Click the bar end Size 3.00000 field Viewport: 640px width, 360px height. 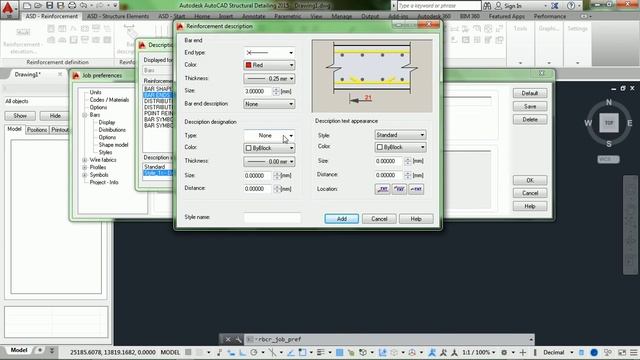[258, 91]
